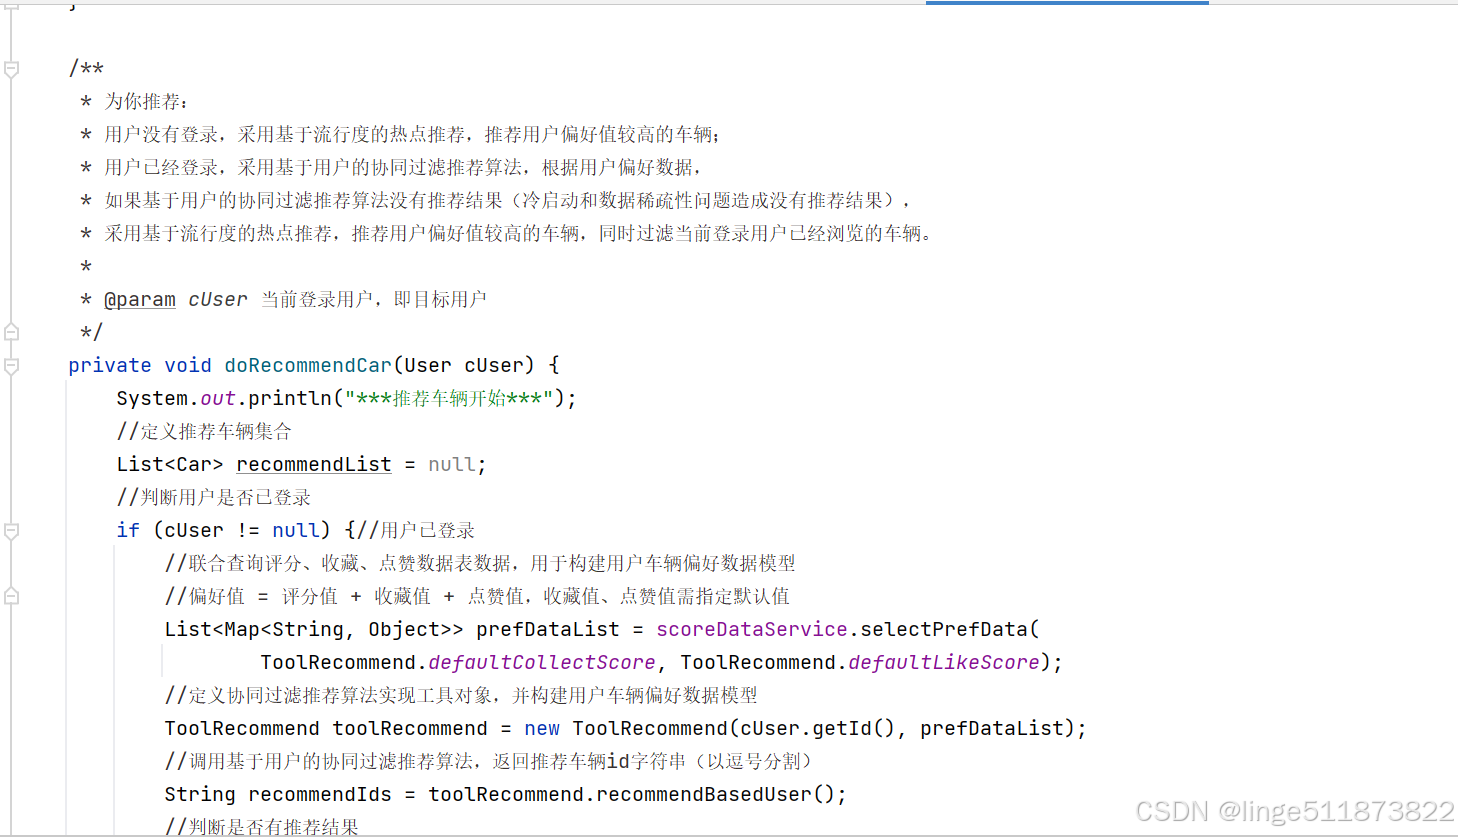Click the fold-end marker beside the */ line
1458x837 pixels.
click(12, 332)
